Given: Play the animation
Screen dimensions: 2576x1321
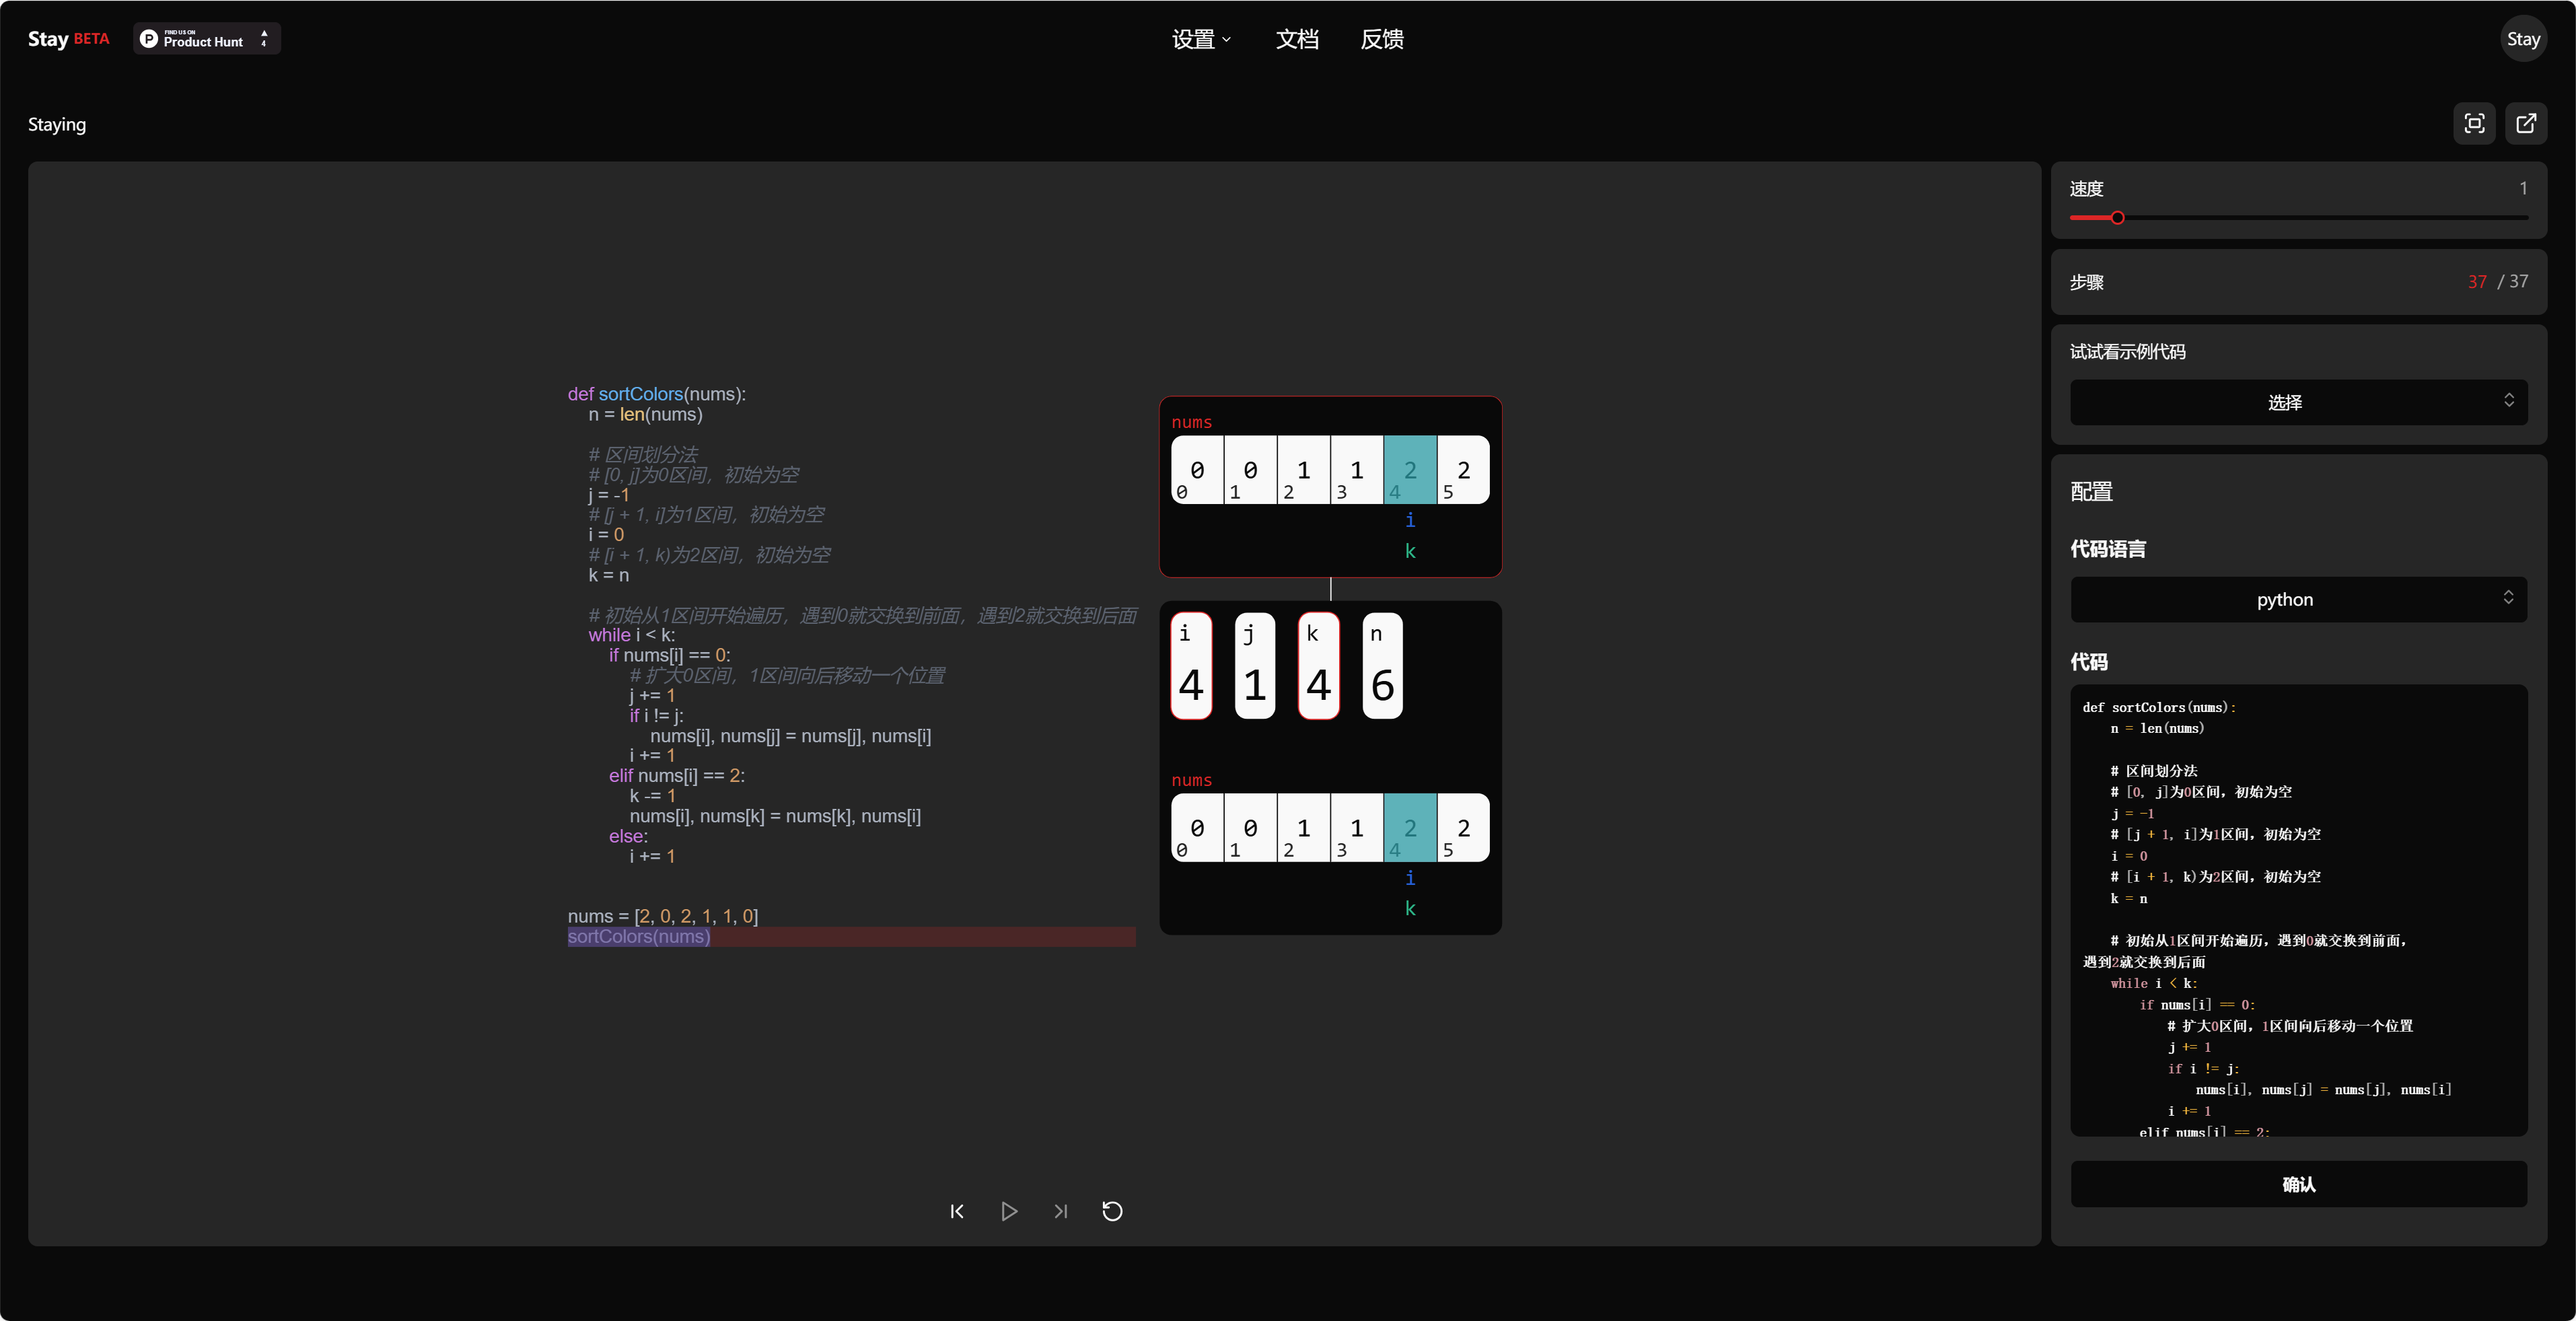Looking at the screenshot, I should [1009, 1211].
